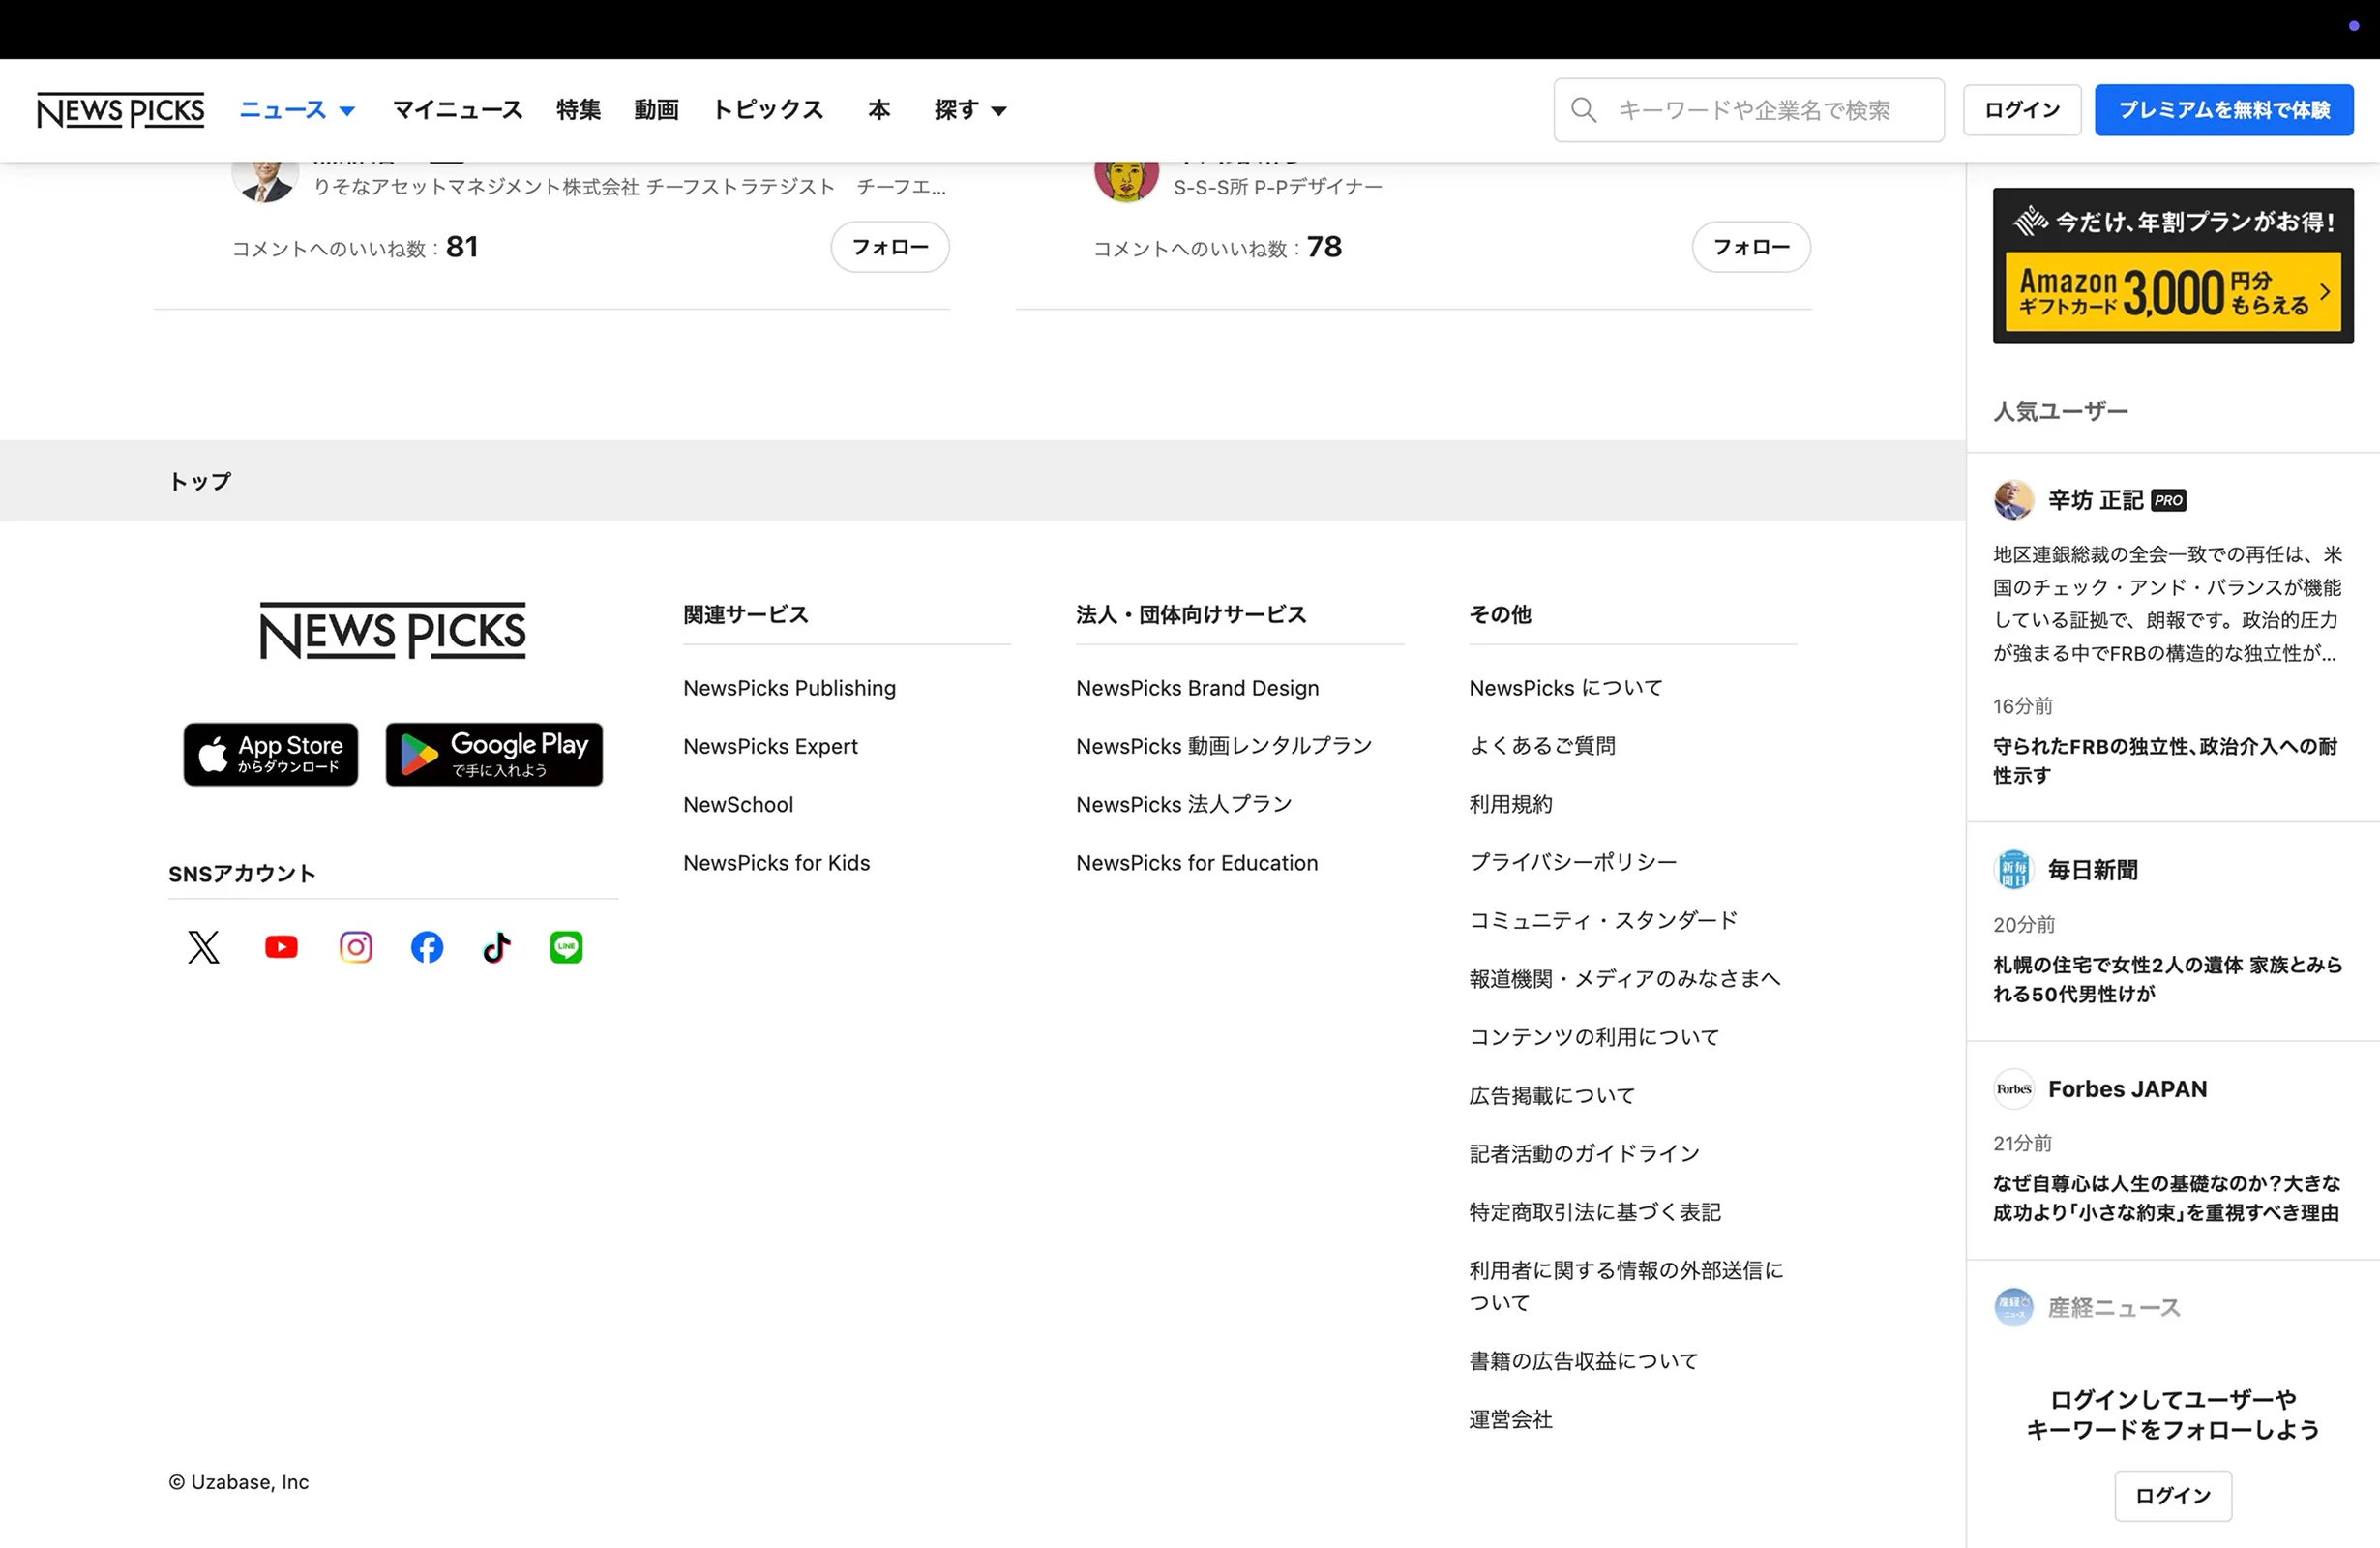
Task: Open the Instagram account icon
Action: 356,946
